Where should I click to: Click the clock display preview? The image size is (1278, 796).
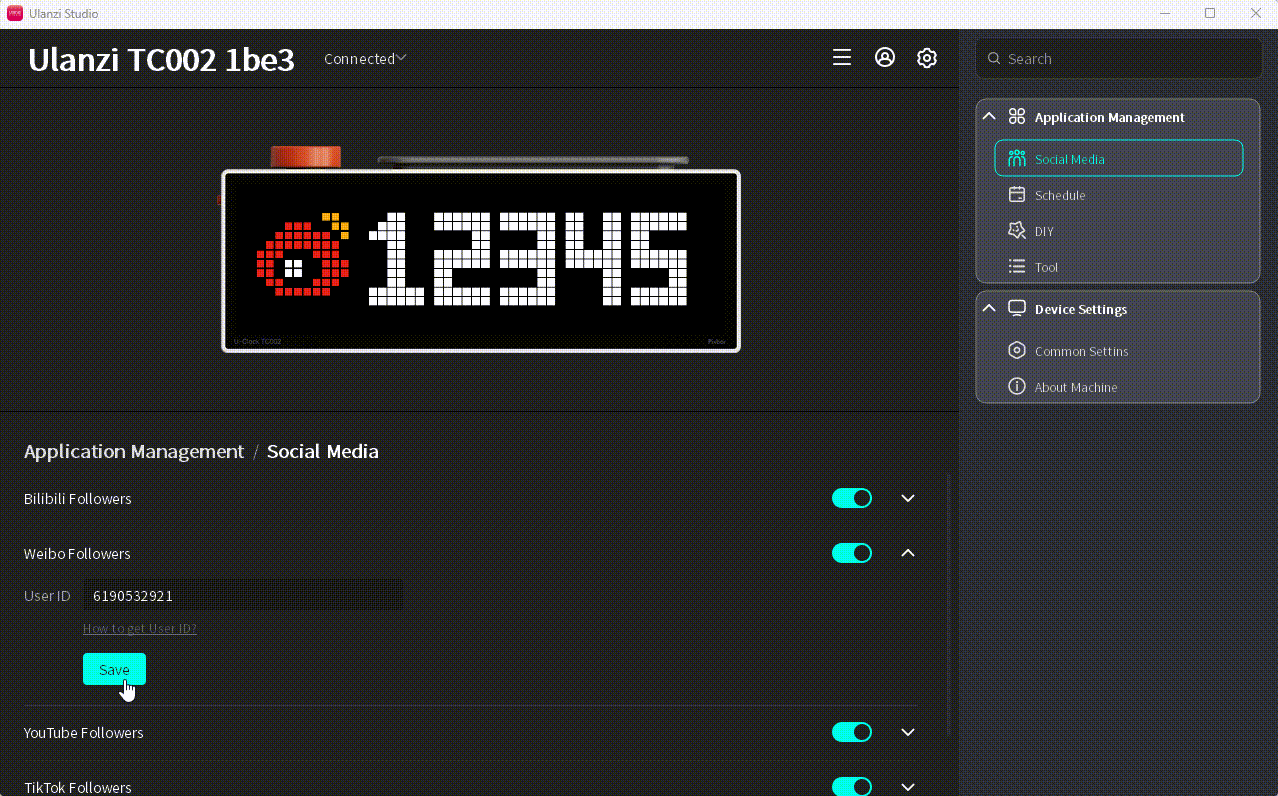click(x=481, y=260)
